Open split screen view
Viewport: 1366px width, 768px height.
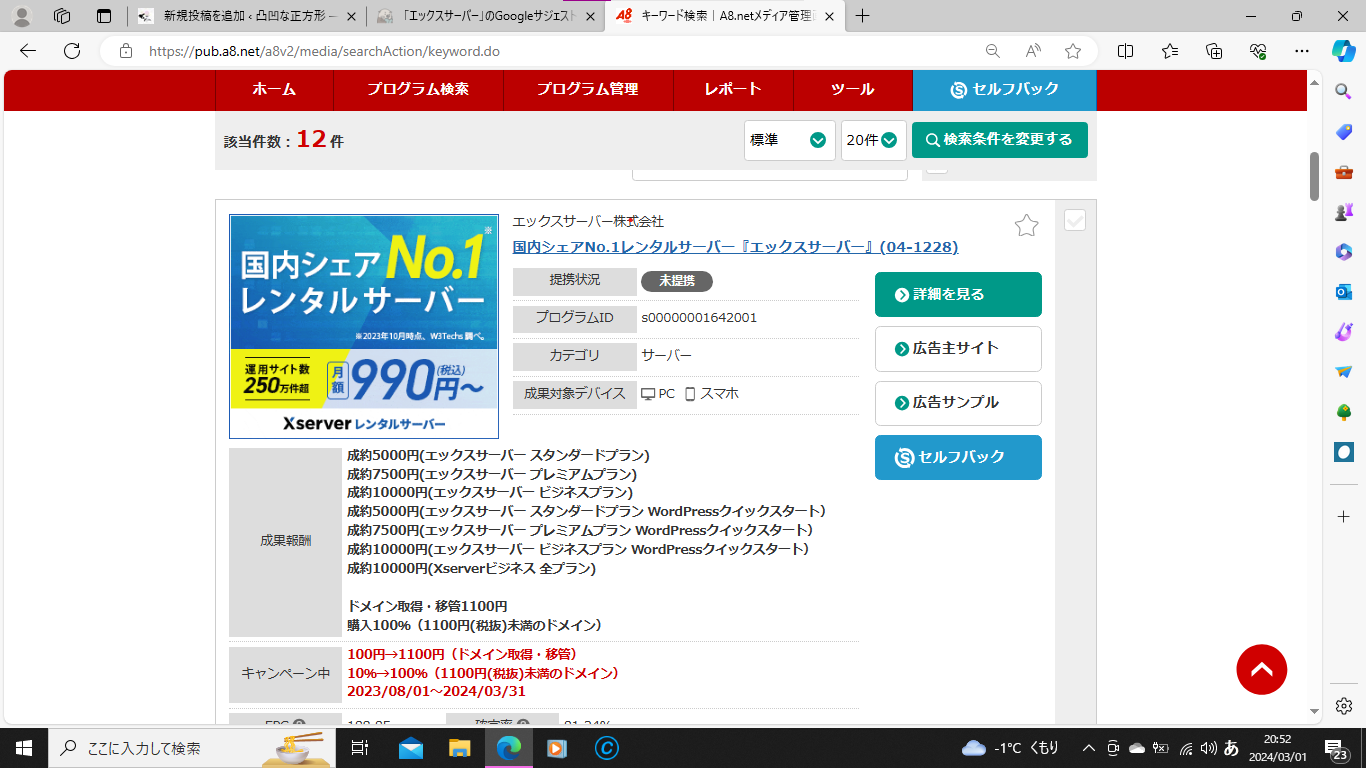pyautogui.click(x=1125, y=51)
